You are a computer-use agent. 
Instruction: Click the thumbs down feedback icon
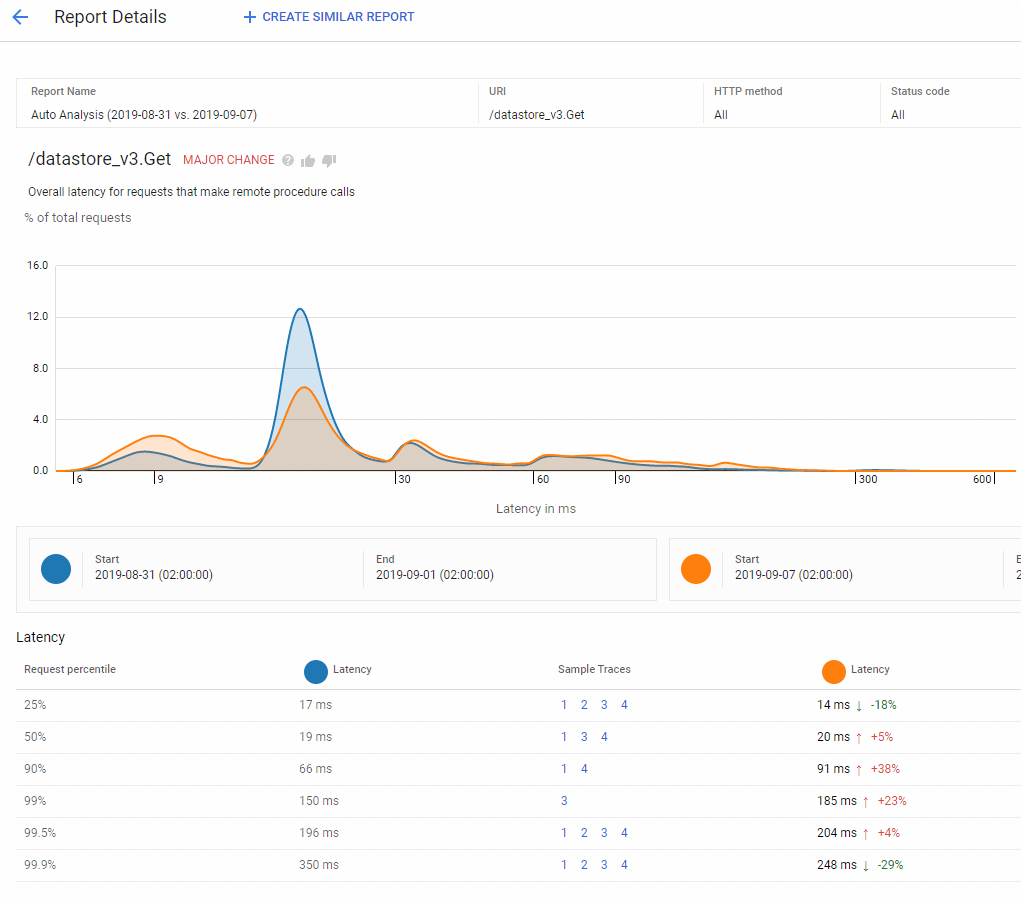(x=329, y=161)
